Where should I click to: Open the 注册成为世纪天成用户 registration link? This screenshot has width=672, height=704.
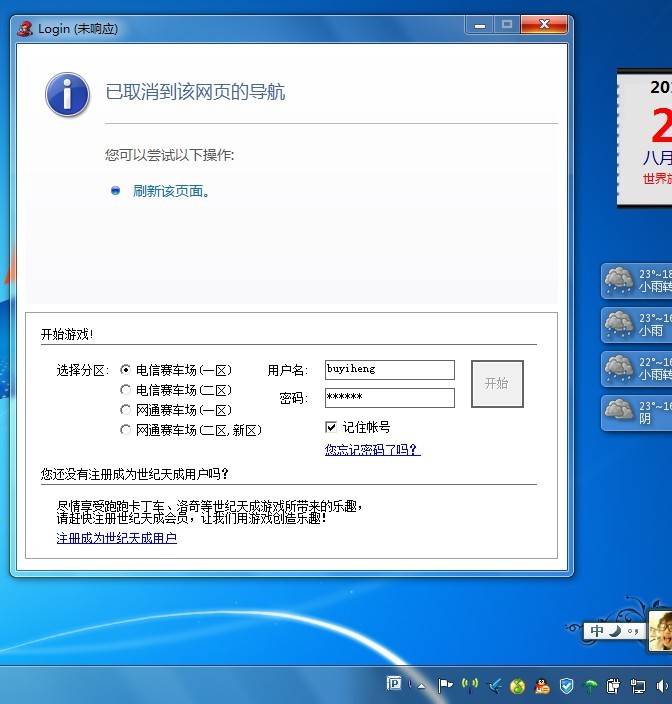pyautogui.click(x=117, y=538)
